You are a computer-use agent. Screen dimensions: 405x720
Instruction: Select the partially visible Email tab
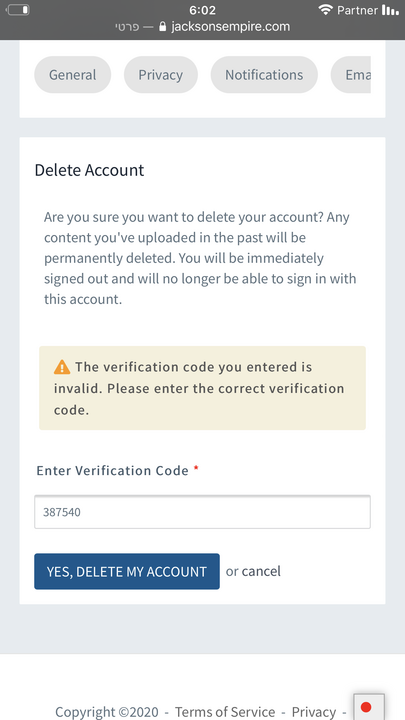[351, 75]
